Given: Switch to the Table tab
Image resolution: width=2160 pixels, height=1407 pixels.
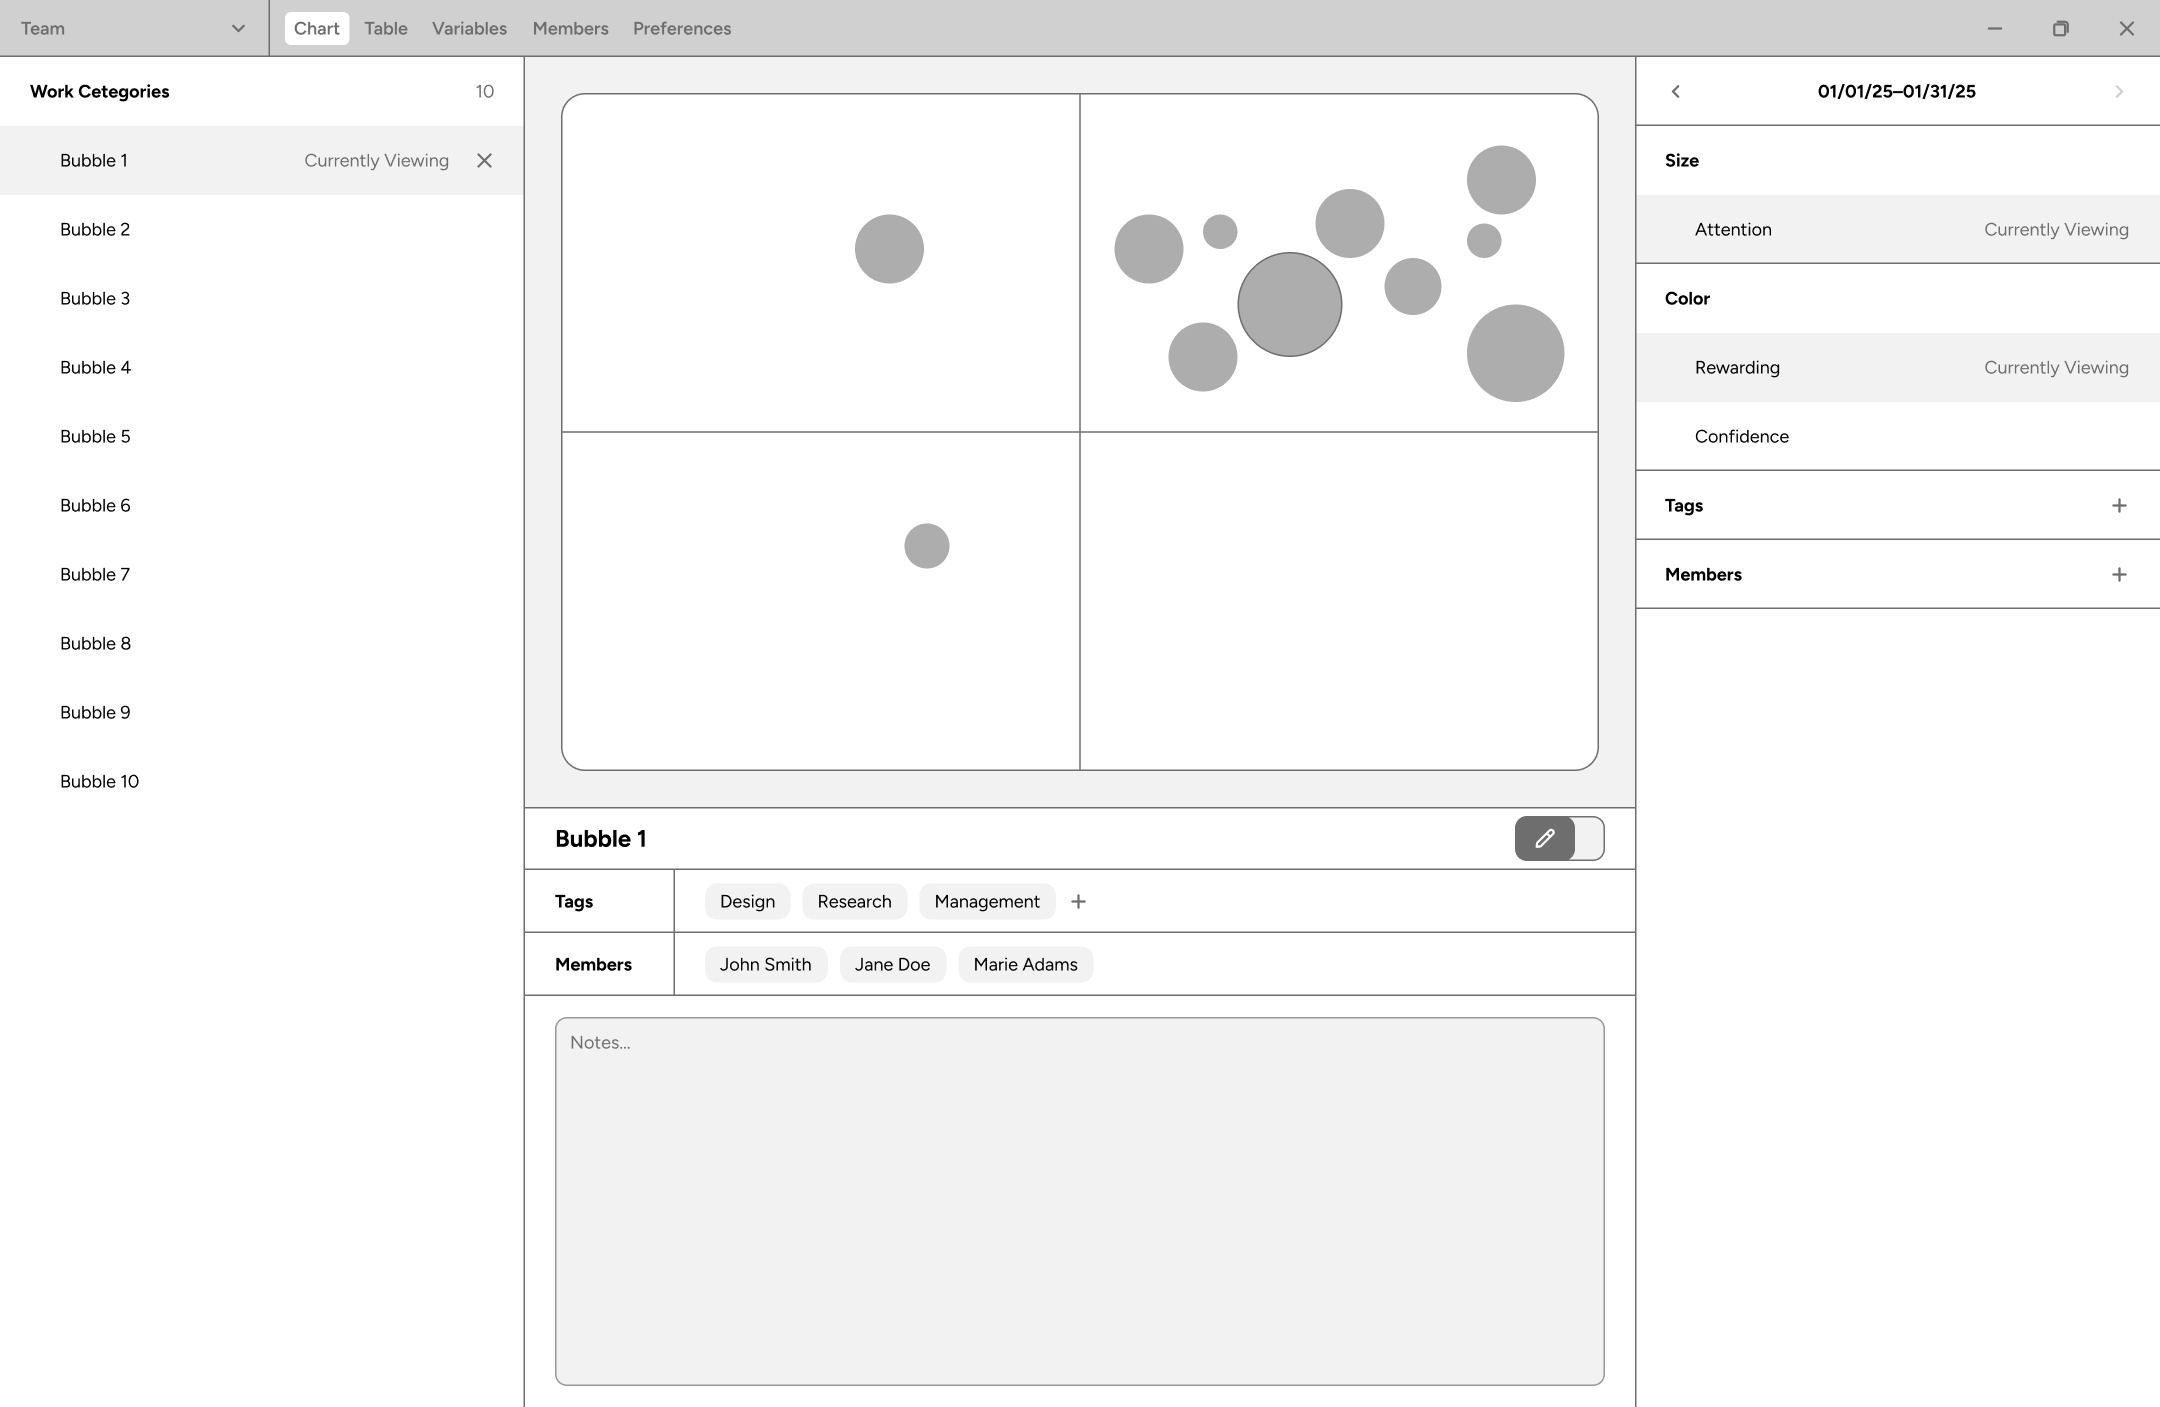Looking at the screenshot, I should pos(385,28).
